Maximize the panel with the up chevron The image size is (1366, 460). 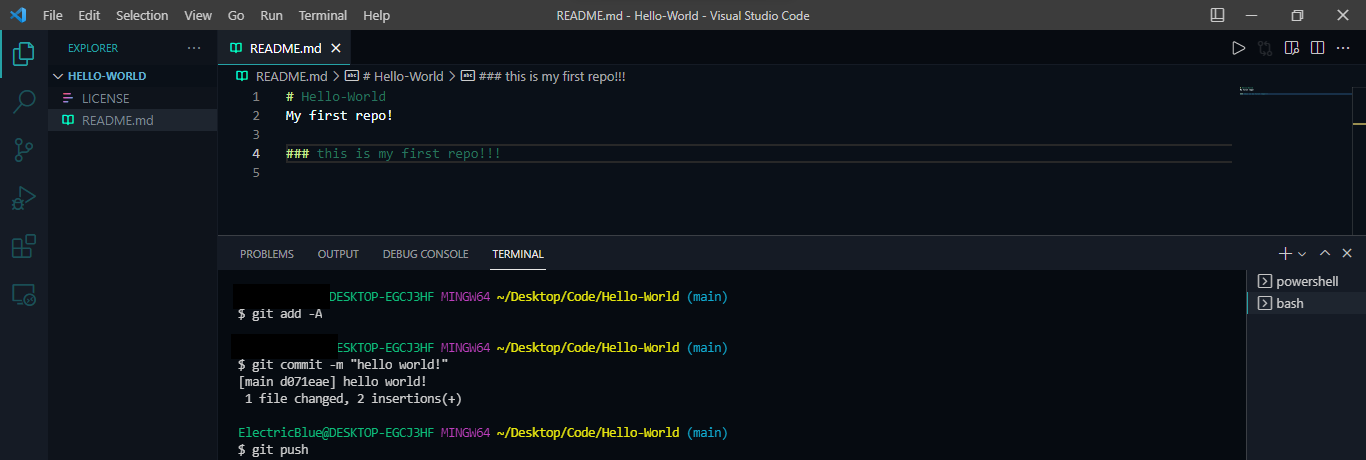[x=1325, y=254]
